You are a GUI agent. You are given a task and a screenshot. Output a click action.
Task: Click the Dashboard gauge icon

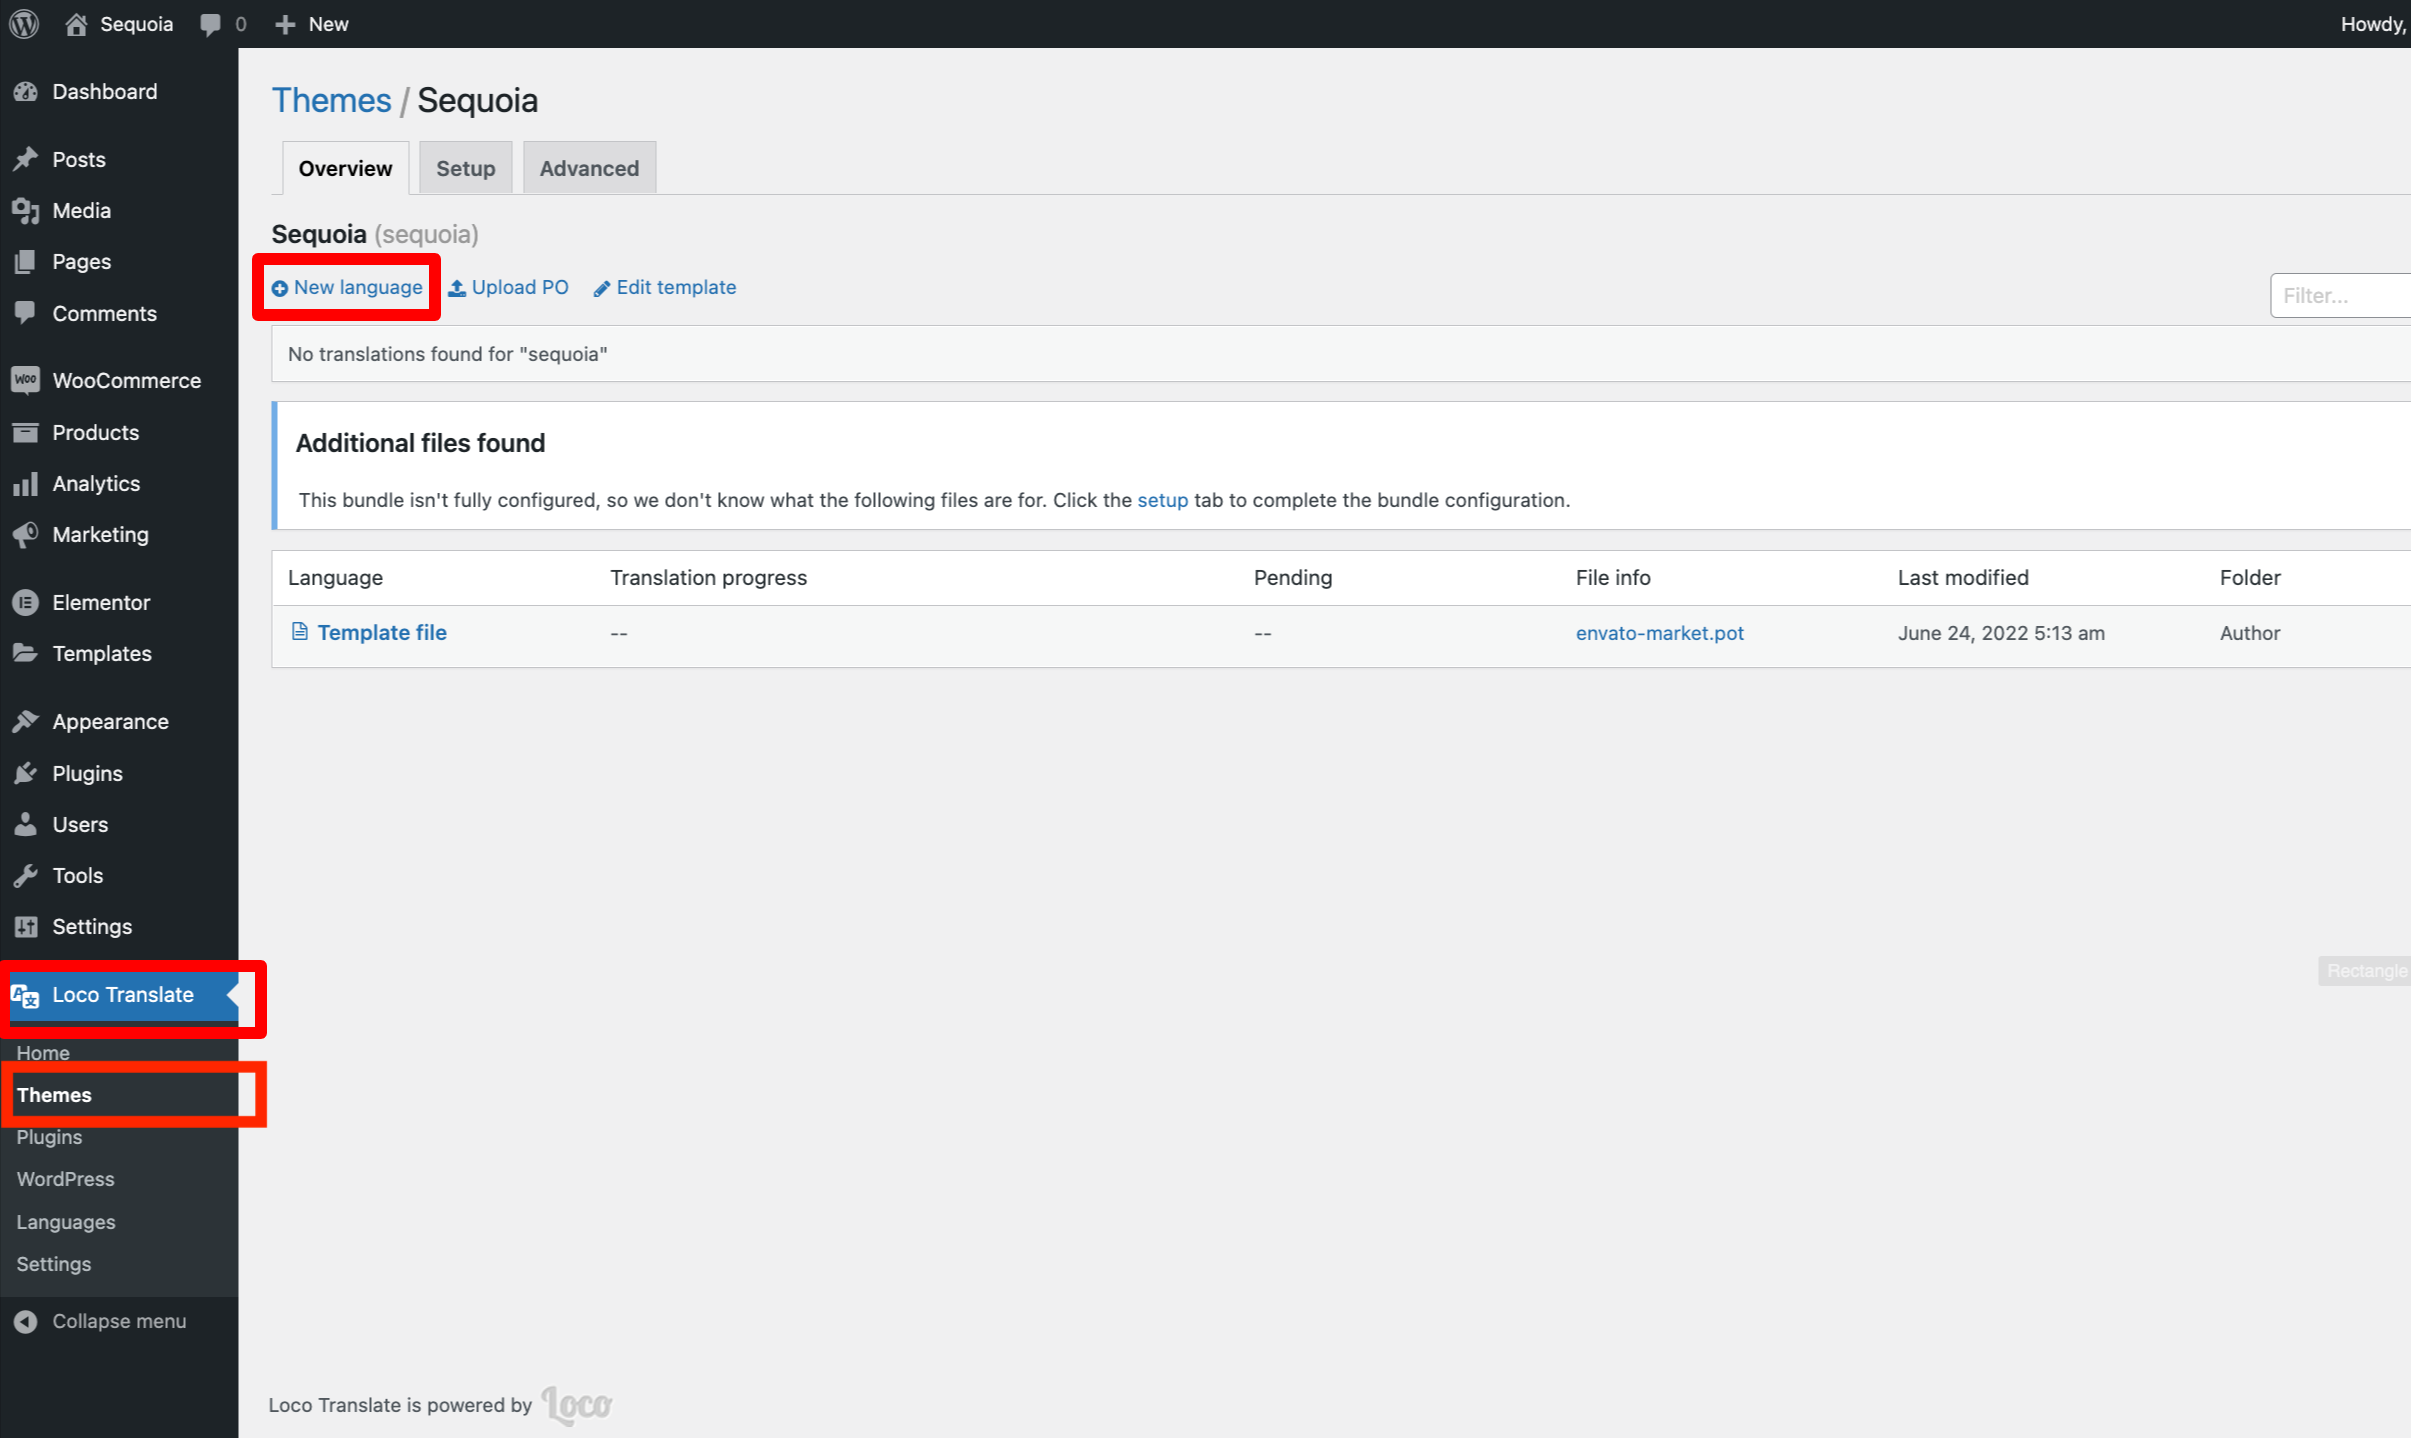(x=26, y=92)
